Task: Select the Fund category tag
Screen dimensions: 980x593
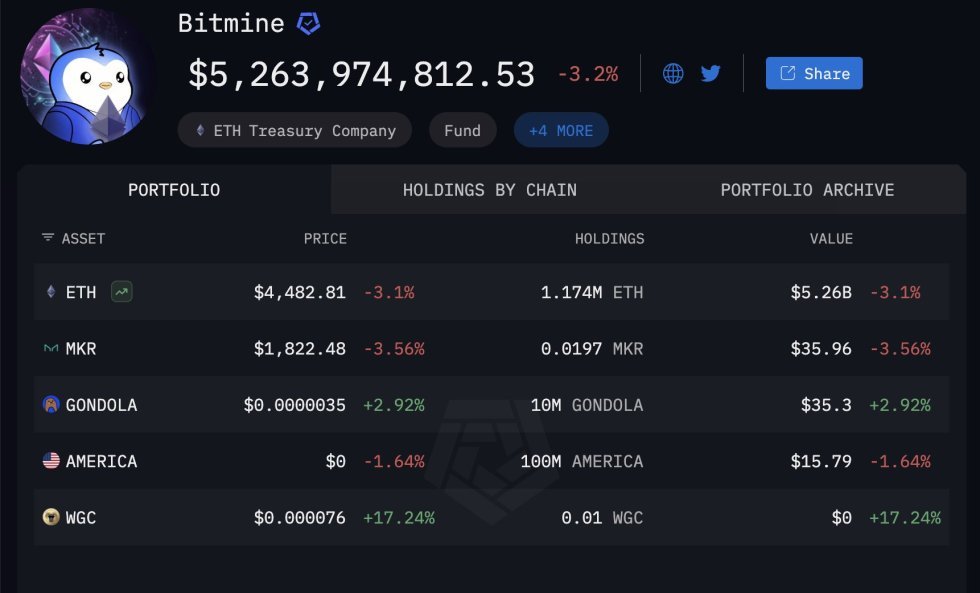Action: tap(462, 130)
